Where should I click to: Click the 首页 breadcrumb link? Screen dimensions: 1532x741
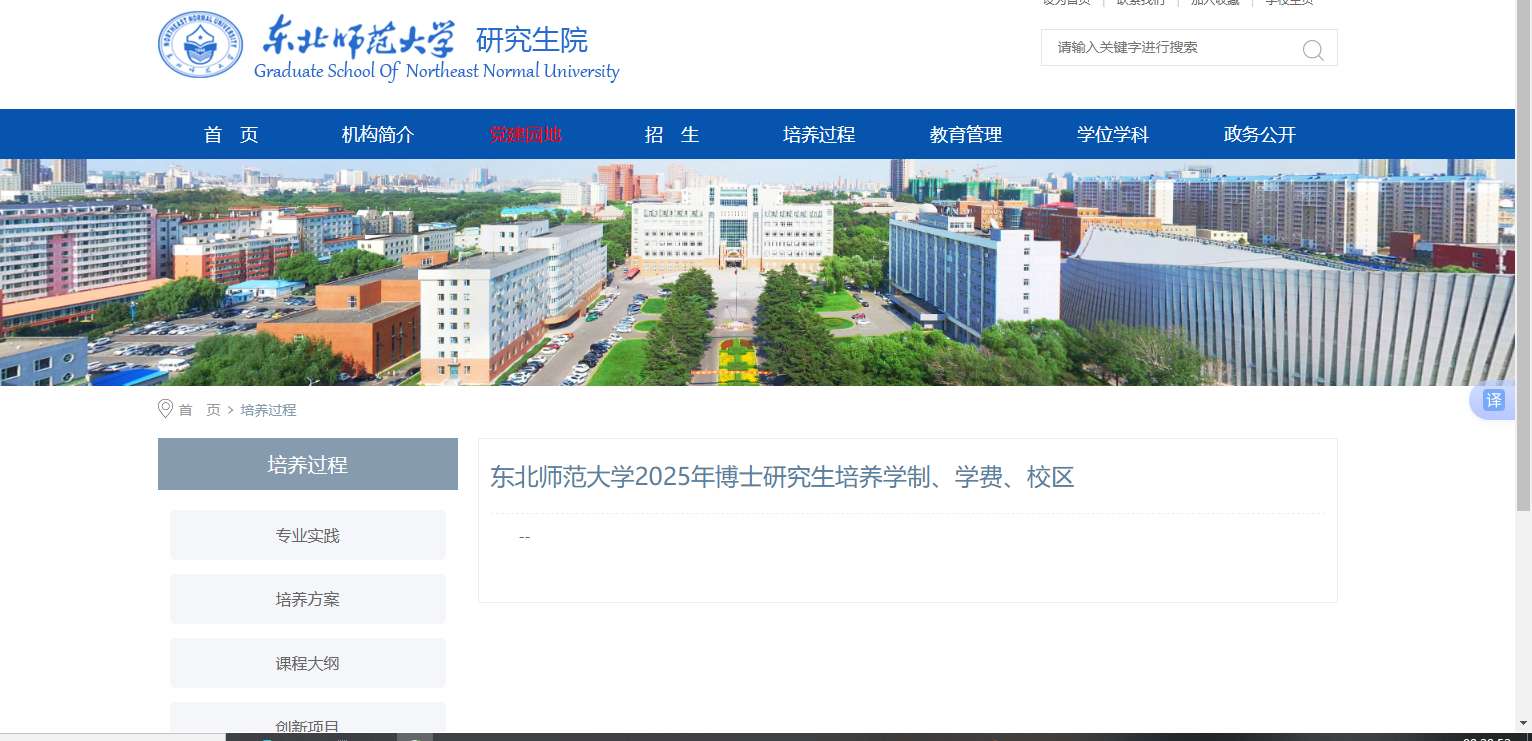click(x=199, y=410)
